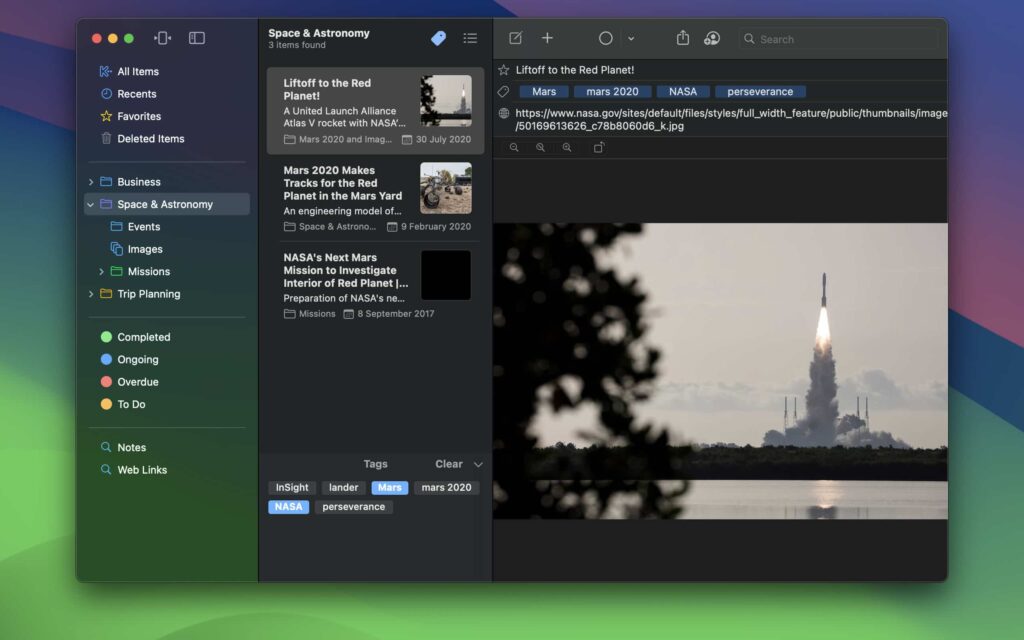Screen dimensions: 1024x640
Task: Star the Liftoff to the Red Planet item
Action: (502, 70)
